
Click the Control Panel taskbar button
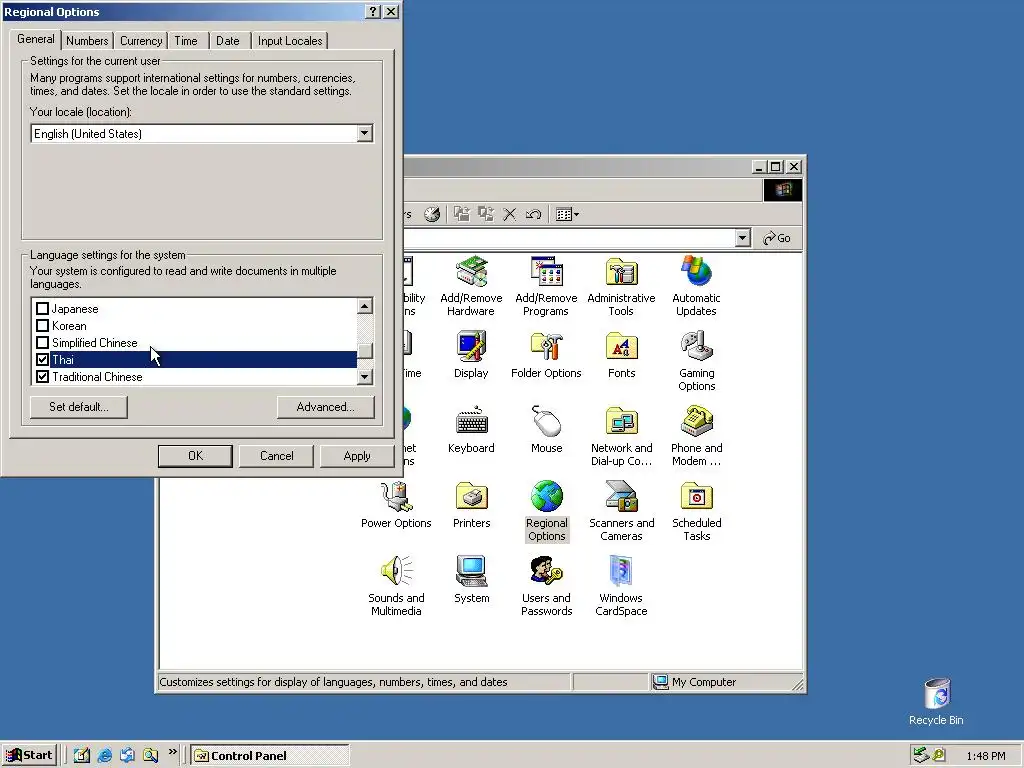coord(270,756)
